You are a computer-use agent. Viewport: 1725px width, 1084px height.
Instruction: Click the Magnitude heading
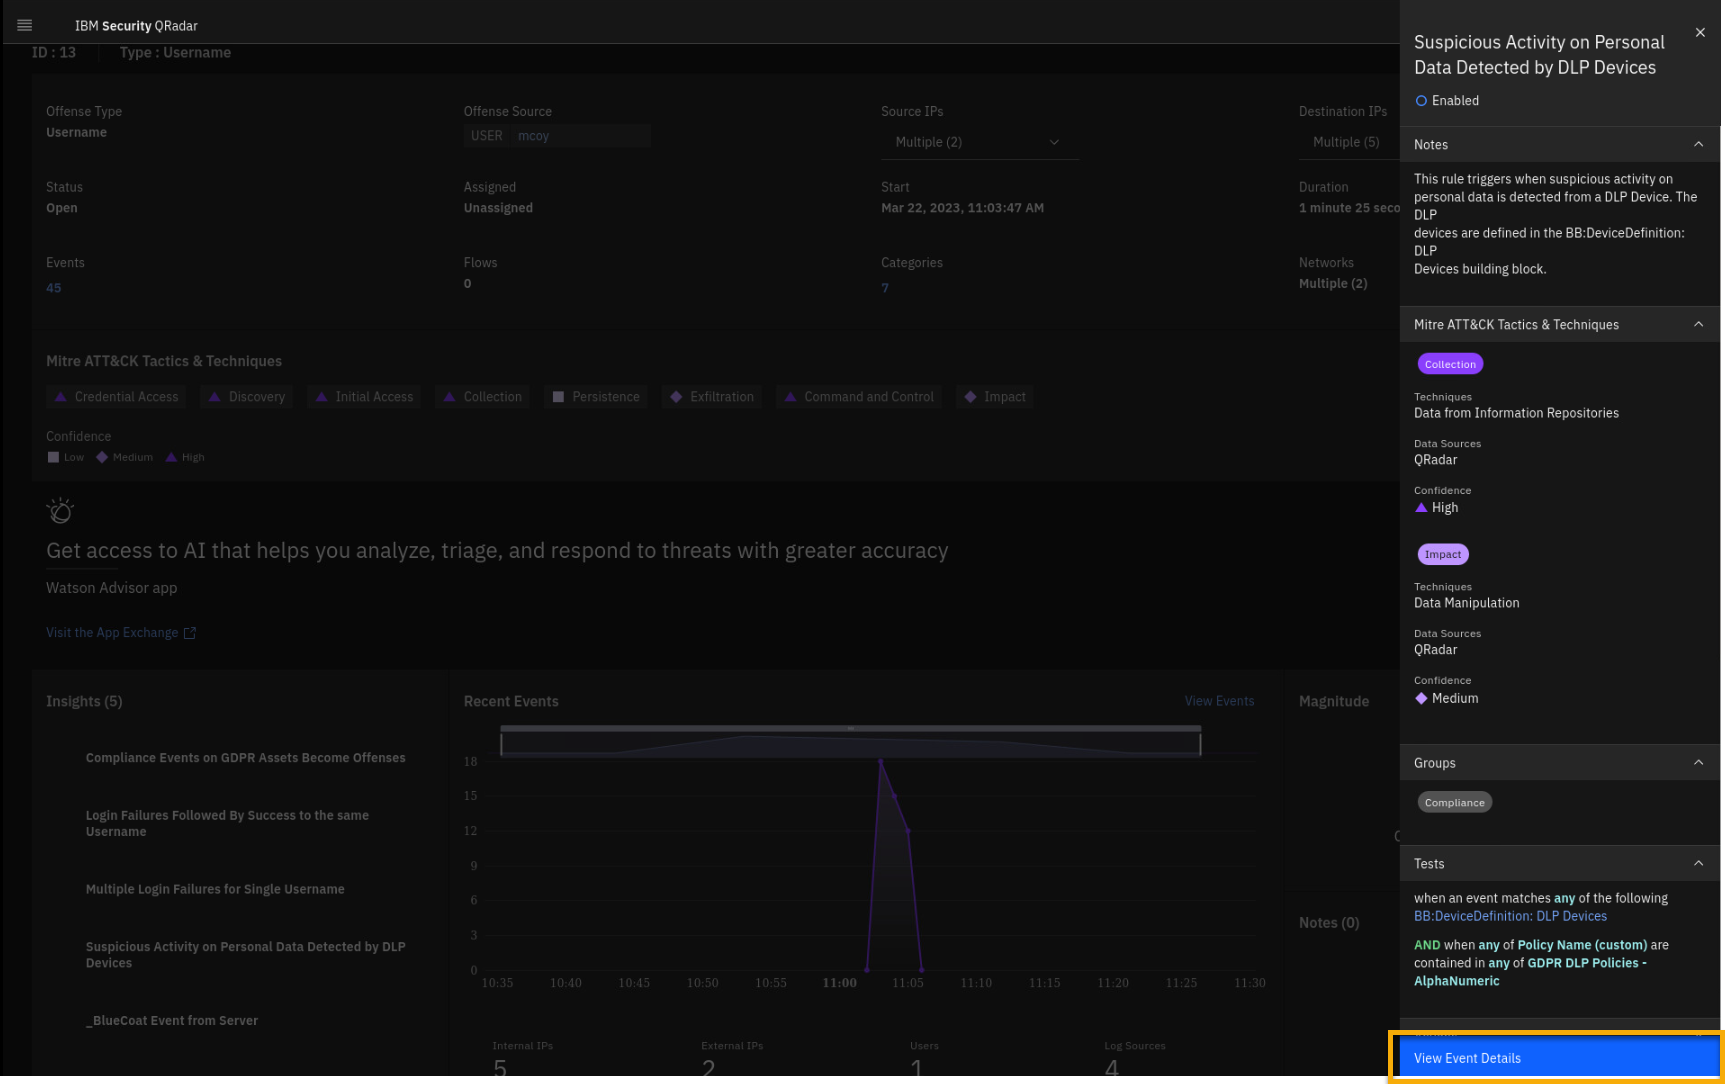tap(1334, 702)
